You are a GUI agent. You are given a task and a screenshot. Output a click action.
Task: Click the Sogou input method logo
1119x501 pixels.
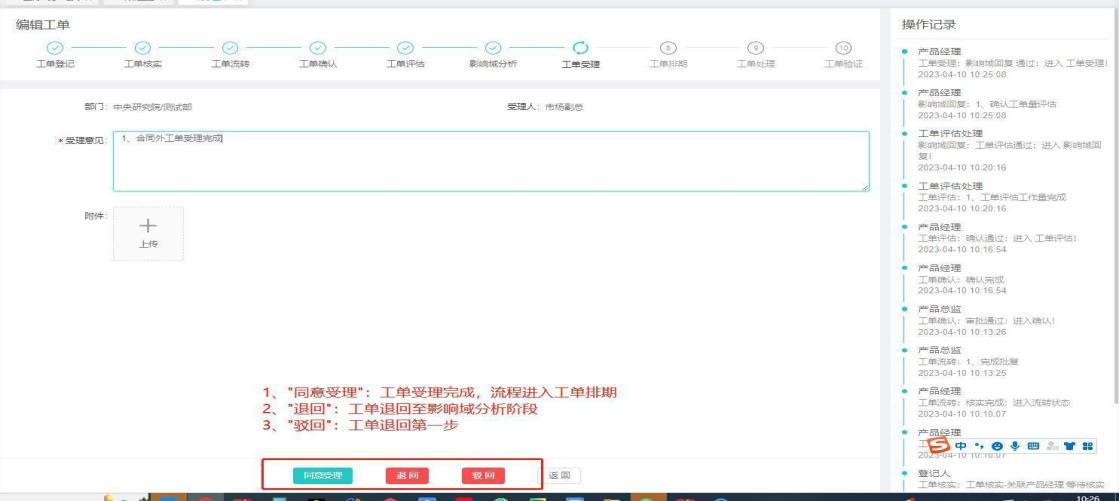click(938, 445)
